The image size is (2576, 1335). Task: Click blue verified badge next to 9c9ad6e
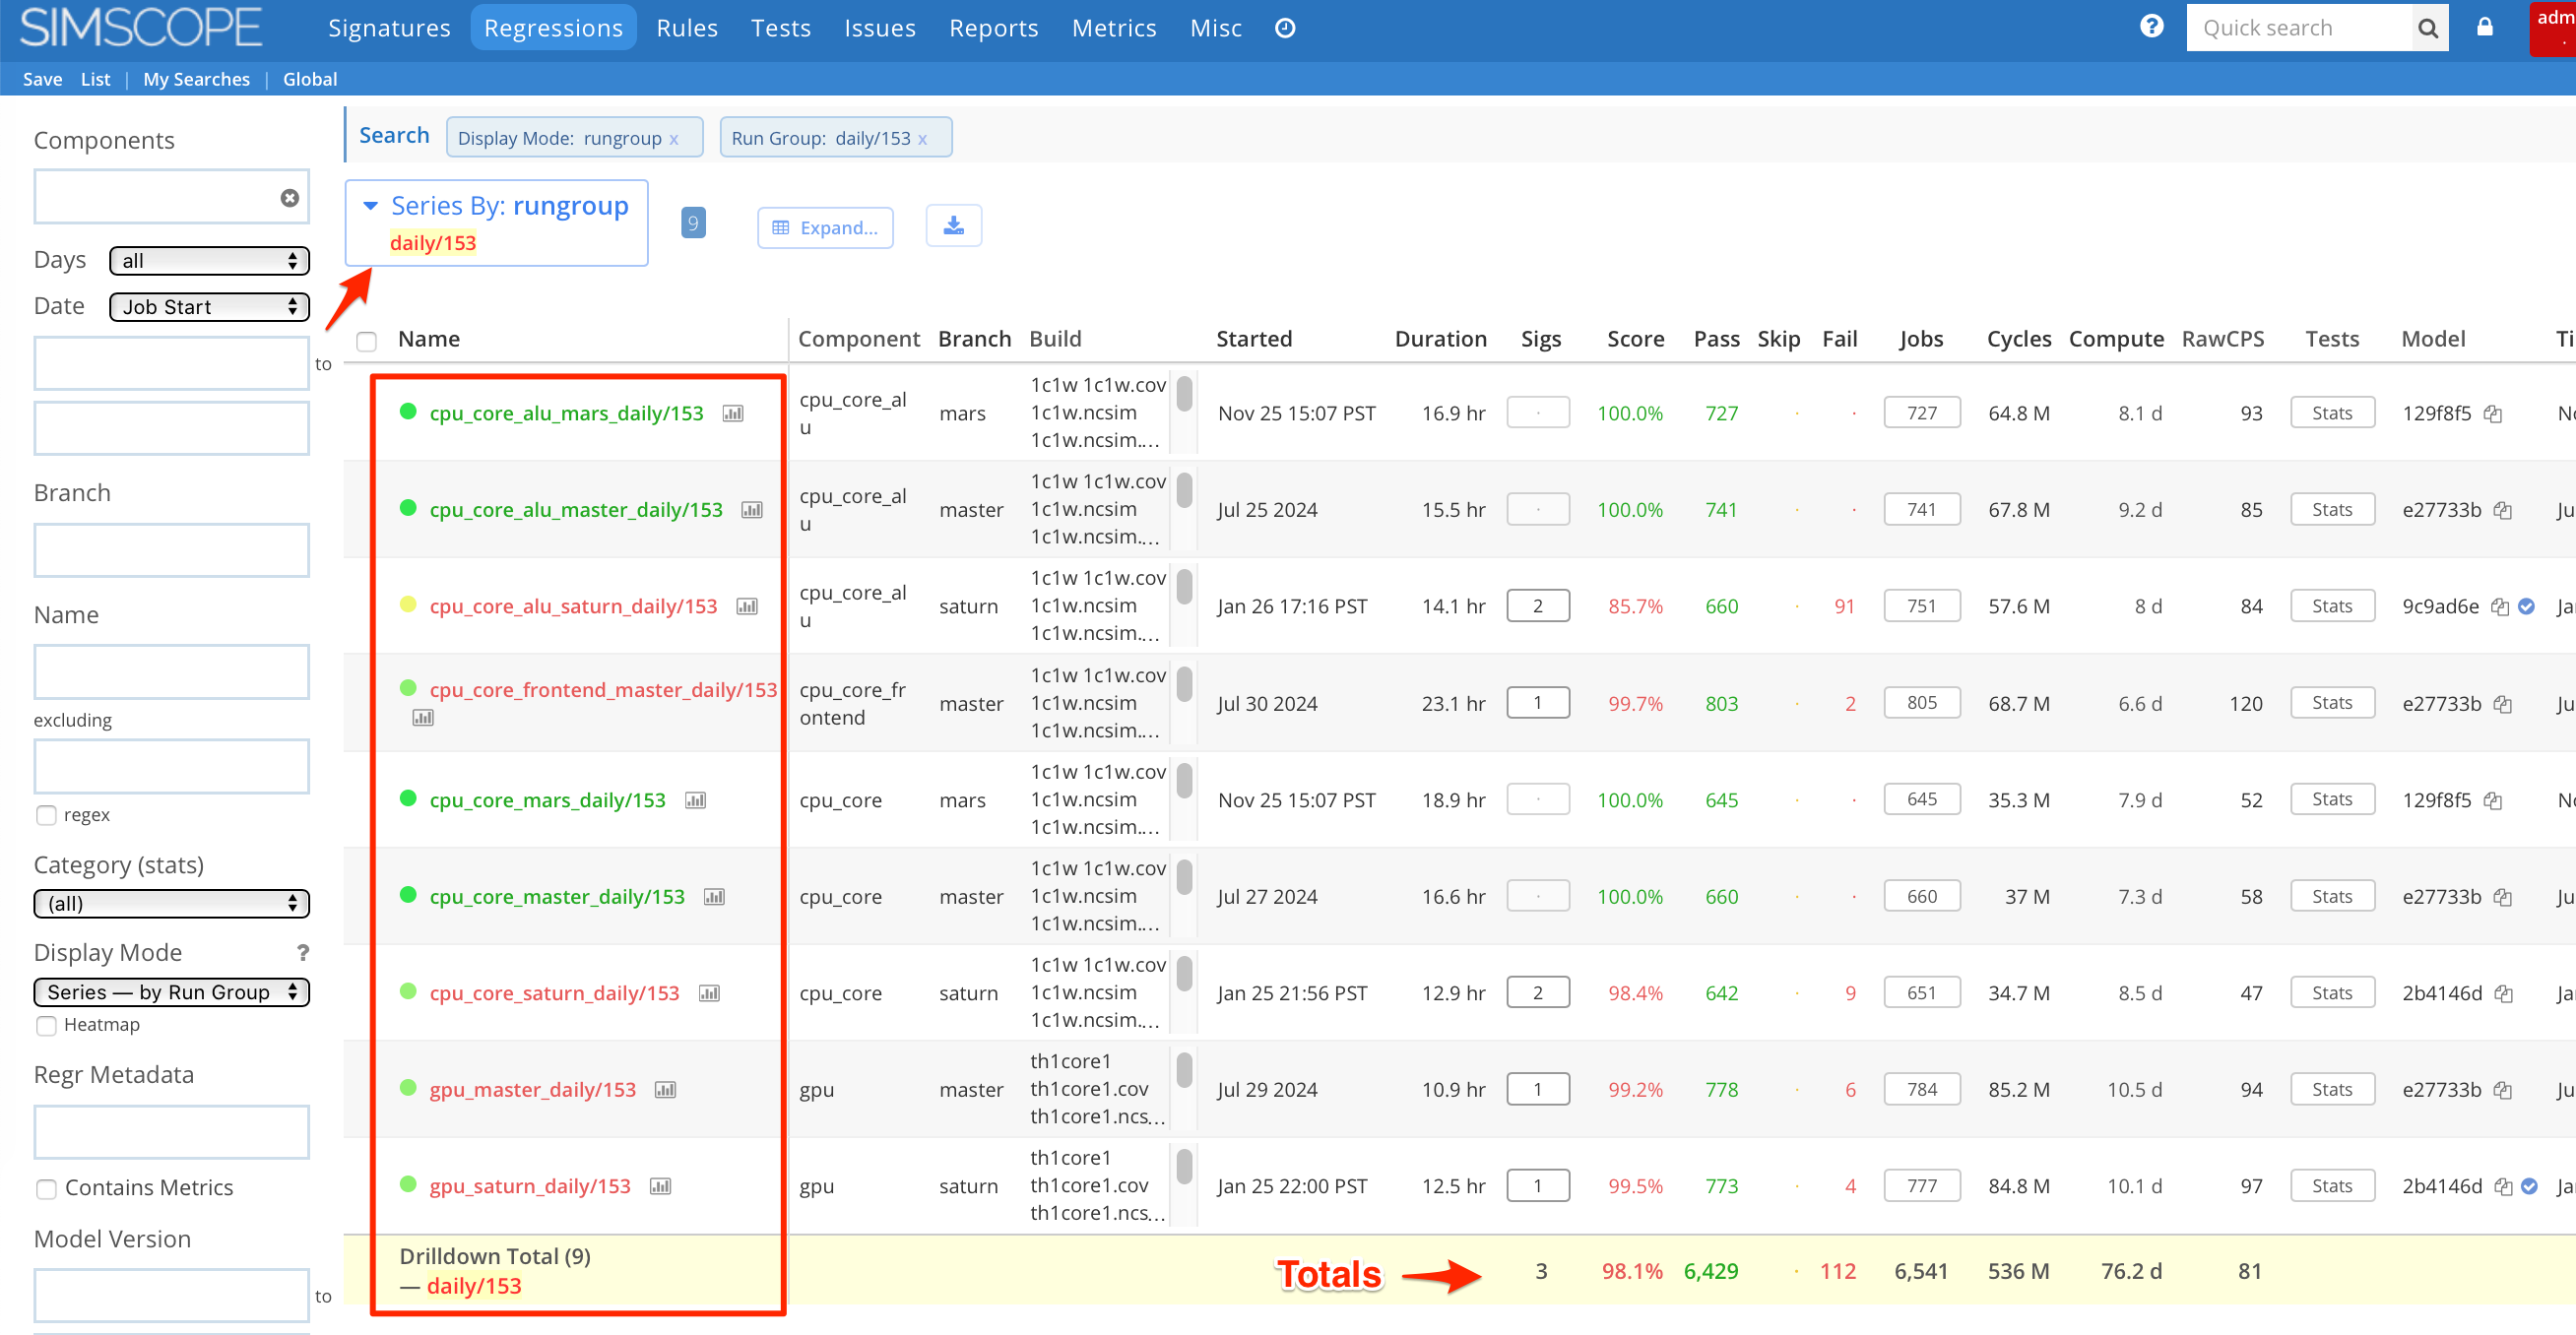tap(2526, 606)
